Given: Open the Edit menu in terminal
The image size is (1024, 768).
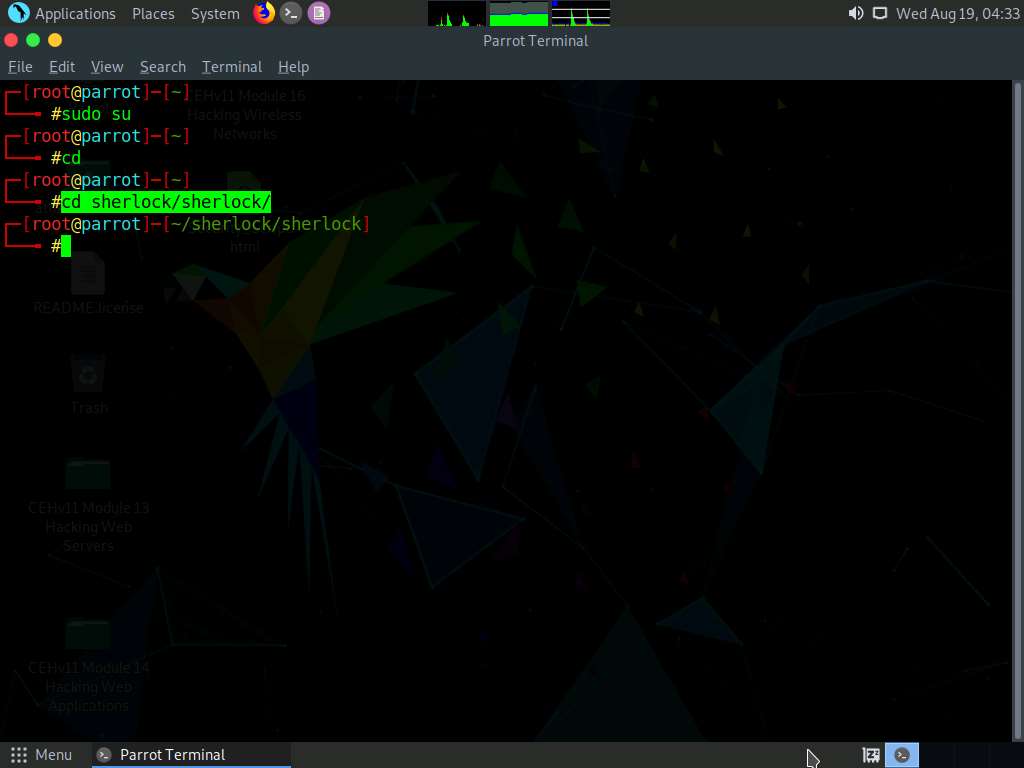Looking at the screenshot, I should click(x=62, y=67).
